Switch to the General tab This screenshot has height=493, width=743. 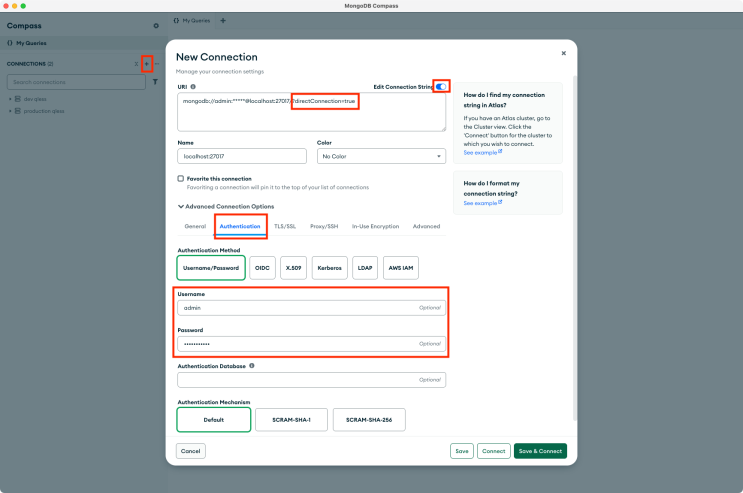(x=195, y=226)
